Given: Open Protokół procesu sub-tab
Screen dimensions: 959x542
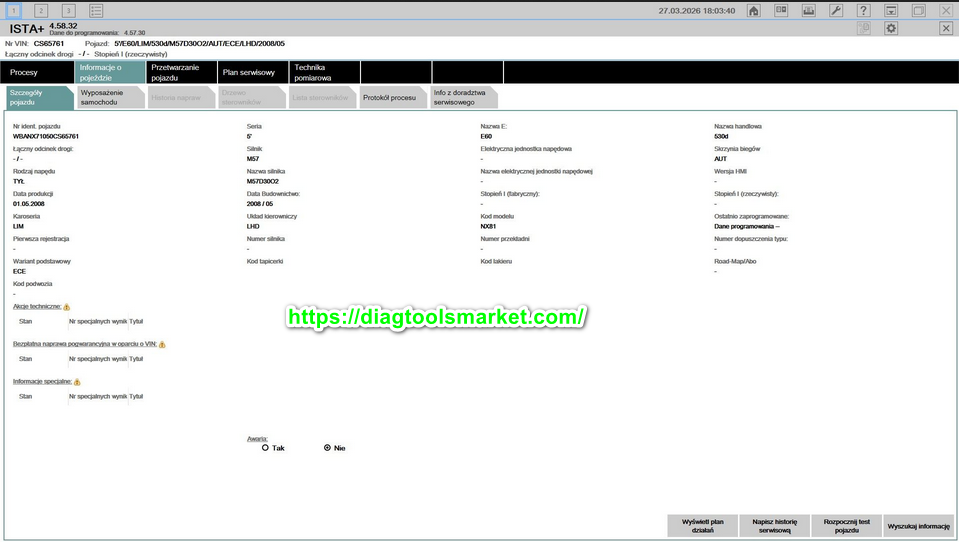Looking at the screenshot, I should (389, 97).
